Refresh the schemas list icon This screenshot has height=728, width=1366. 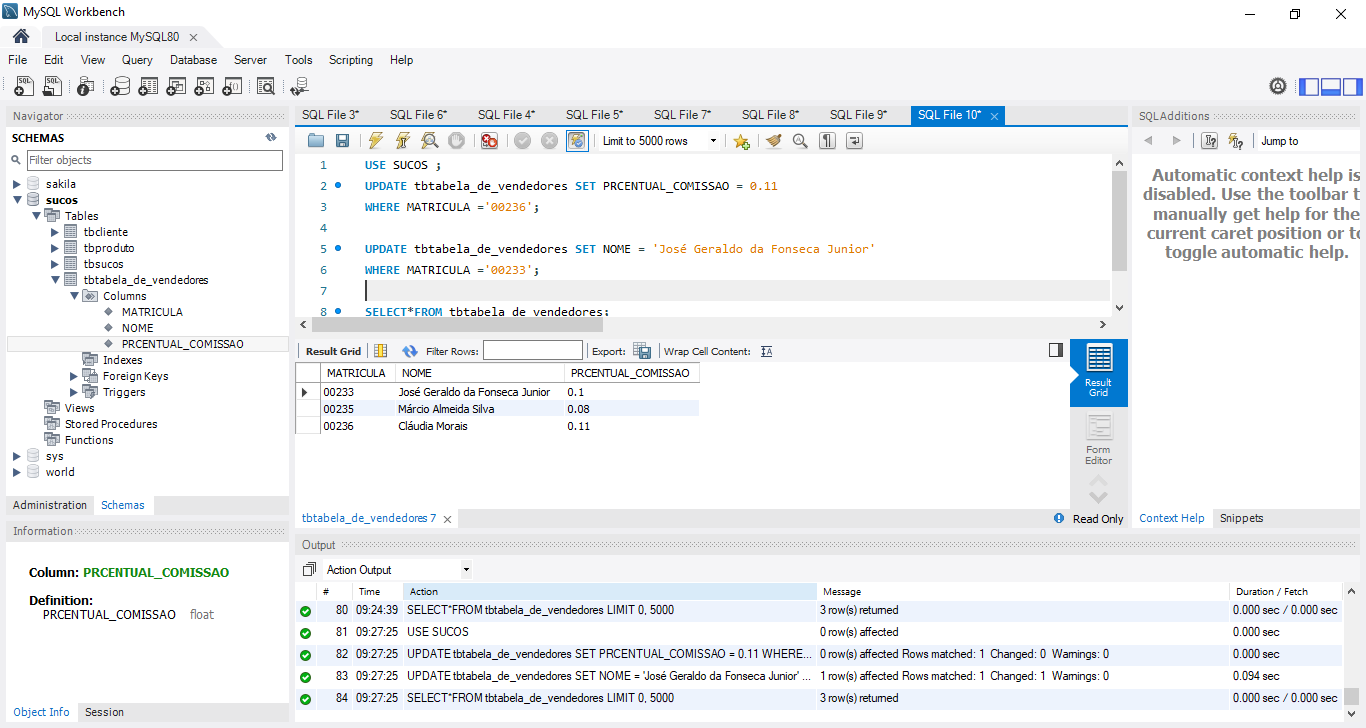pyautogui.click(x=270, y=138)
